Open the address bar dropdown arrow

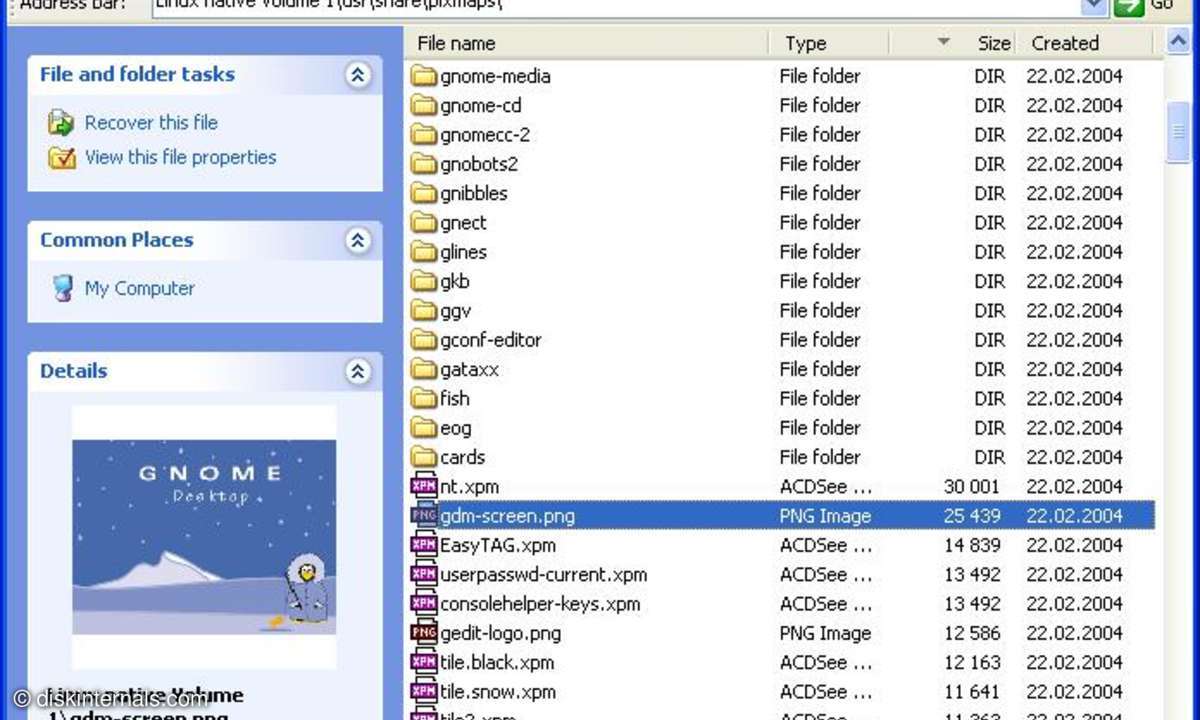(x=1095, y=5)
